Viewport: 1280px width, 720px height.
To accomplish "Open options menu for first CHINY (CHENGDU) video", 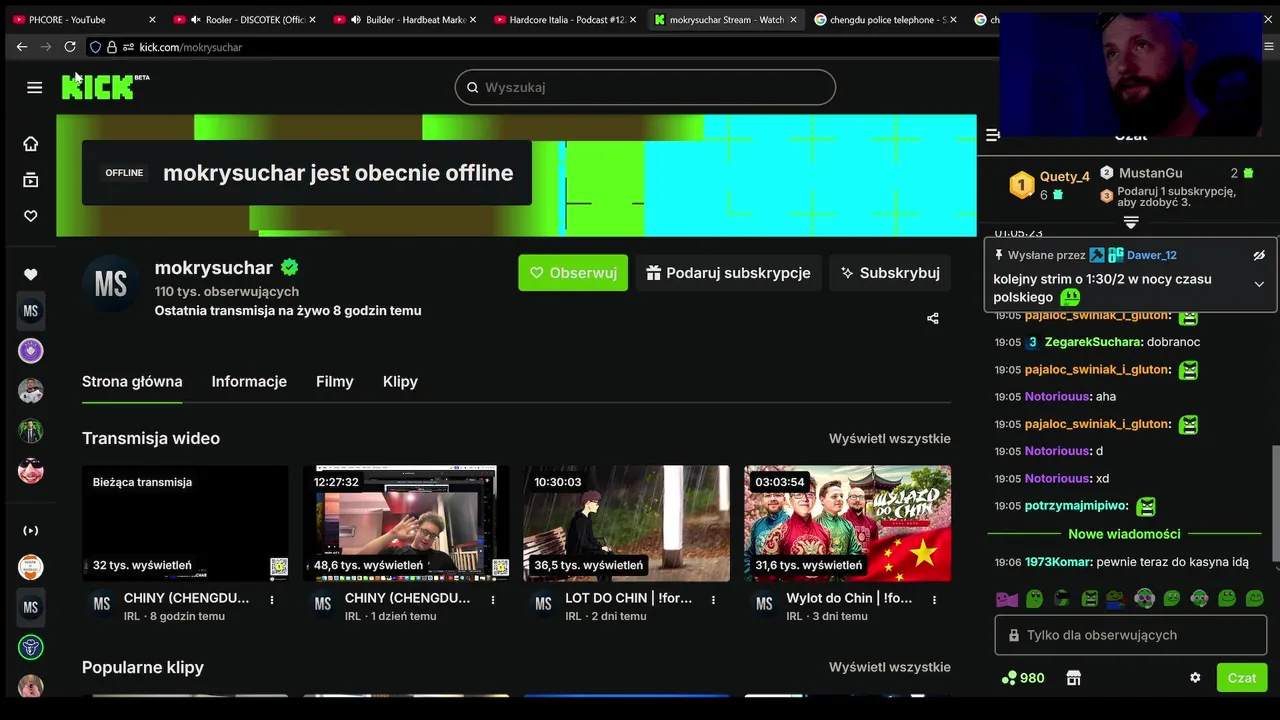I will click(x=272, y=600).
